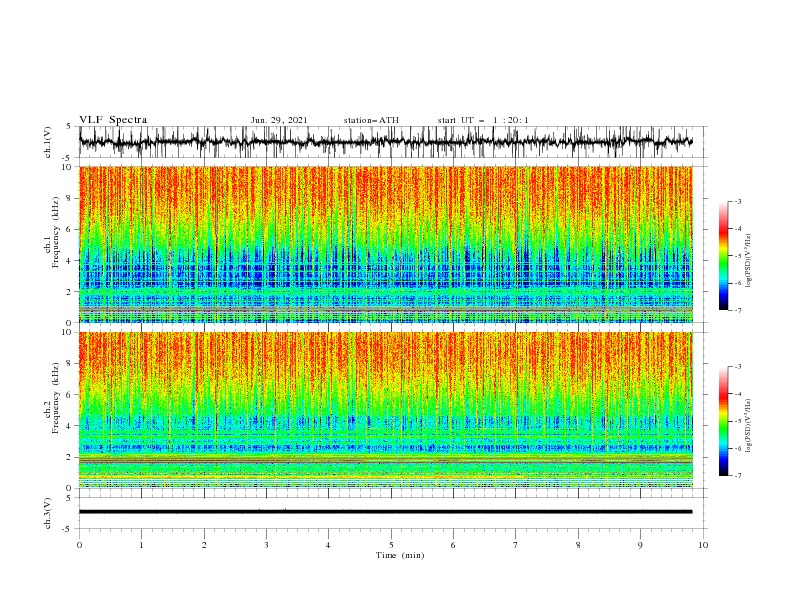Click the ch.1 colorbar legend
Viewport: 792px width, 612px height.
click(723, 256)
